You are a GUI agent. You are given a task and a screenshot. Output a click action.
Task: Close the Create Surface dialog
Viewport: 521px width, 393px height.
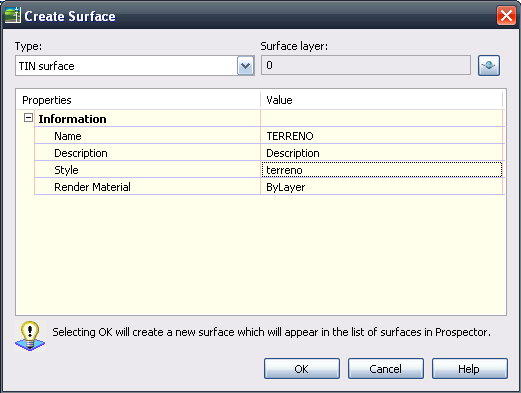click(506, 15)
